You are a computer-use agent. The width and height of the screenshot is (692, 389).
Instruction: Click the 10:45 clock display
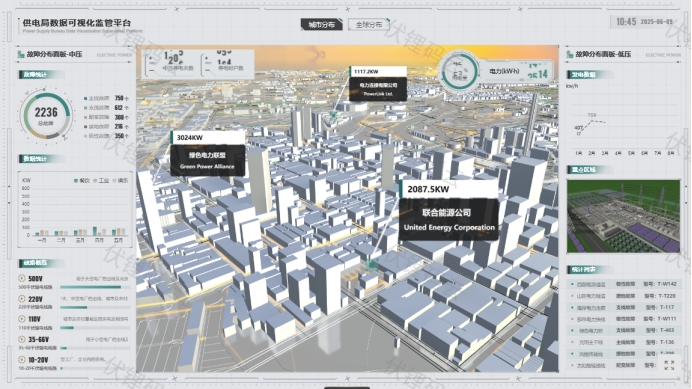tap(626, 22)
